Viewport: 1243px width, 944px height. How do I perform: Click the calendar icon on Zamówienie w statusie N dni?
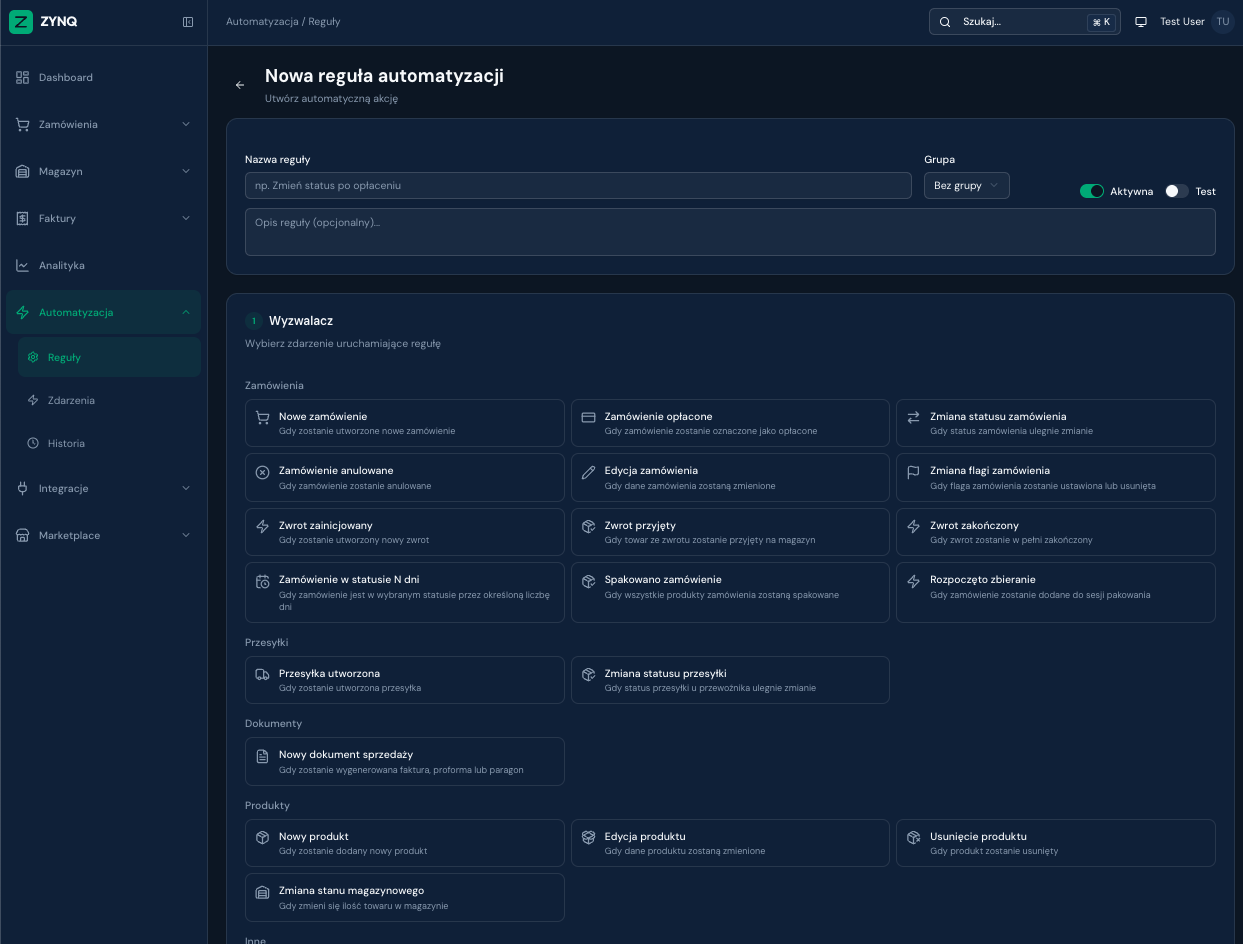263,581
